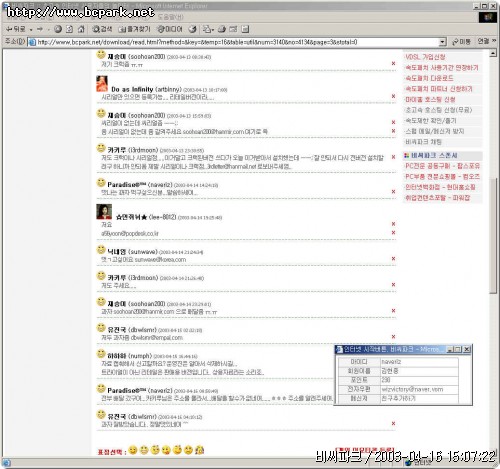
Task: Click the Internet zone indicator in status bar
Action: pyautogui.click(x=419, y=463)
